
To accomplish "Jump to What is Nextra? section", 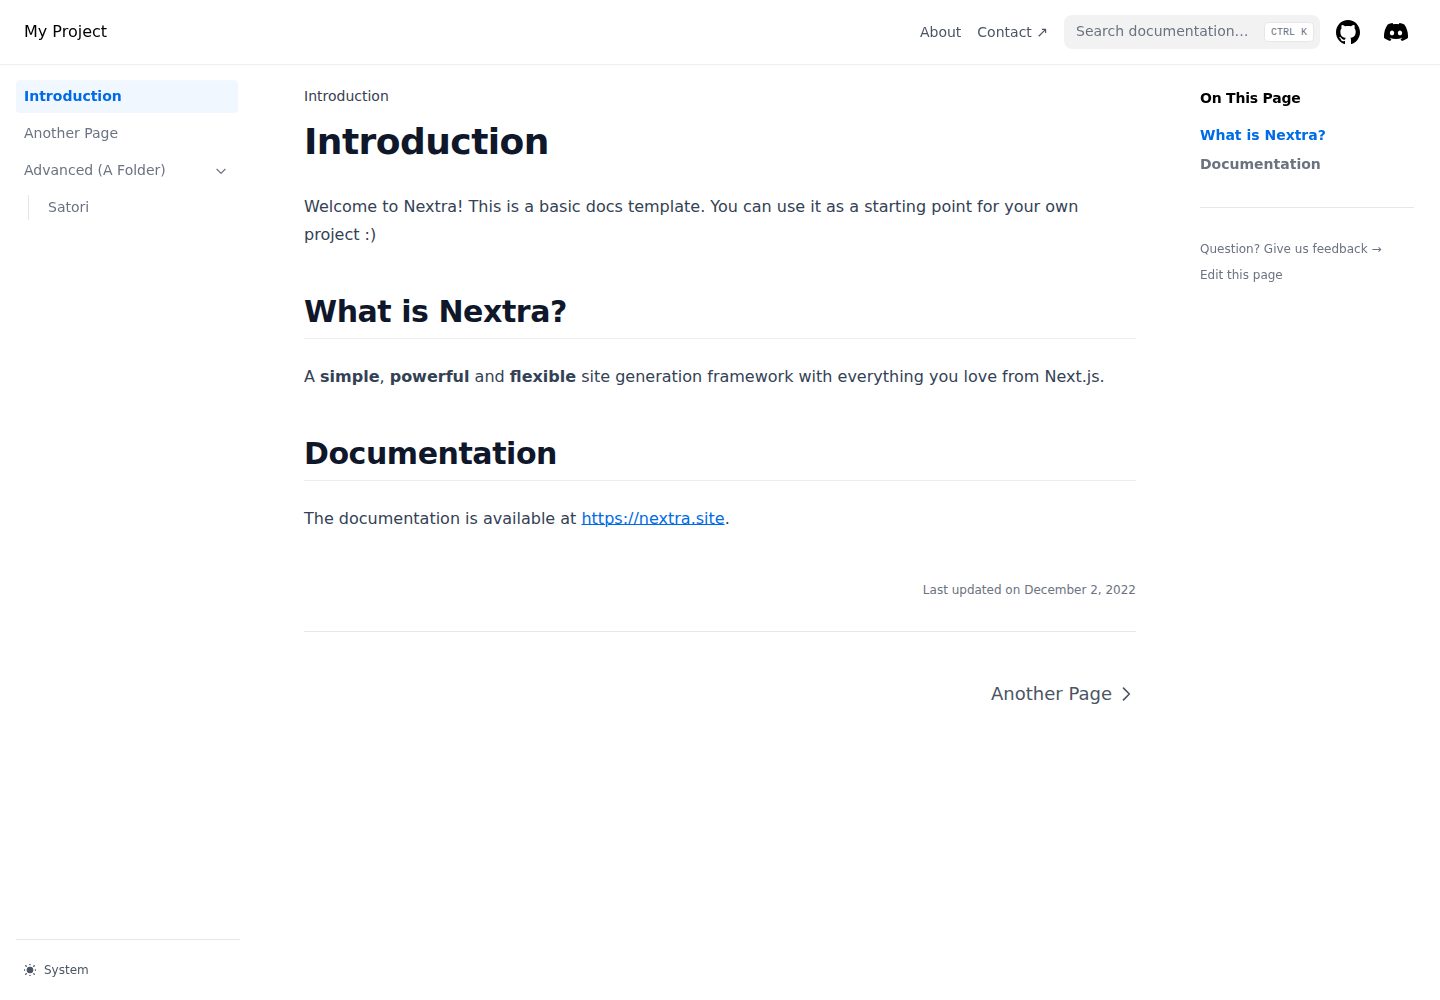I will [x=1262, y=135].
